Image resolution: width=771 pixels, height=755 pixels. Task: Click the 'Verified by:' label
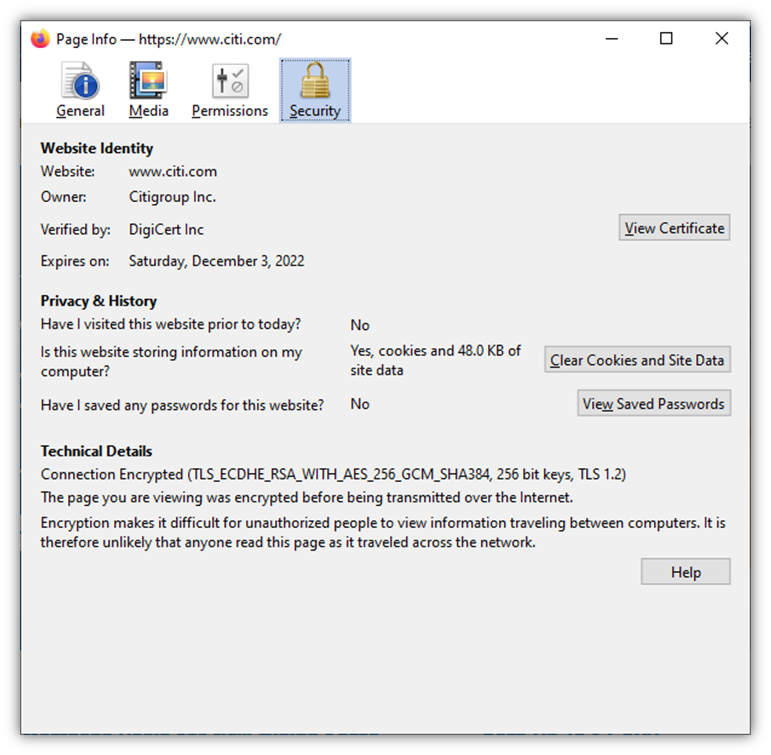pos(75,229)
